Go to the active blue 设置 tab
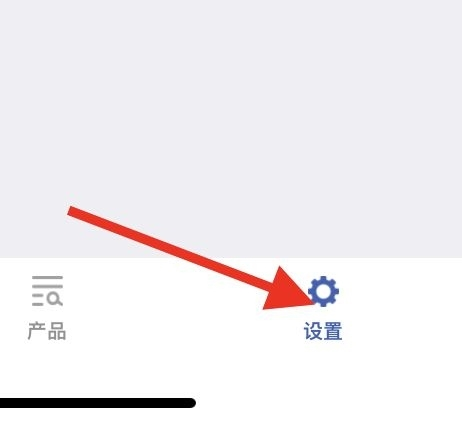462x424 pixels. coord(323,308)
